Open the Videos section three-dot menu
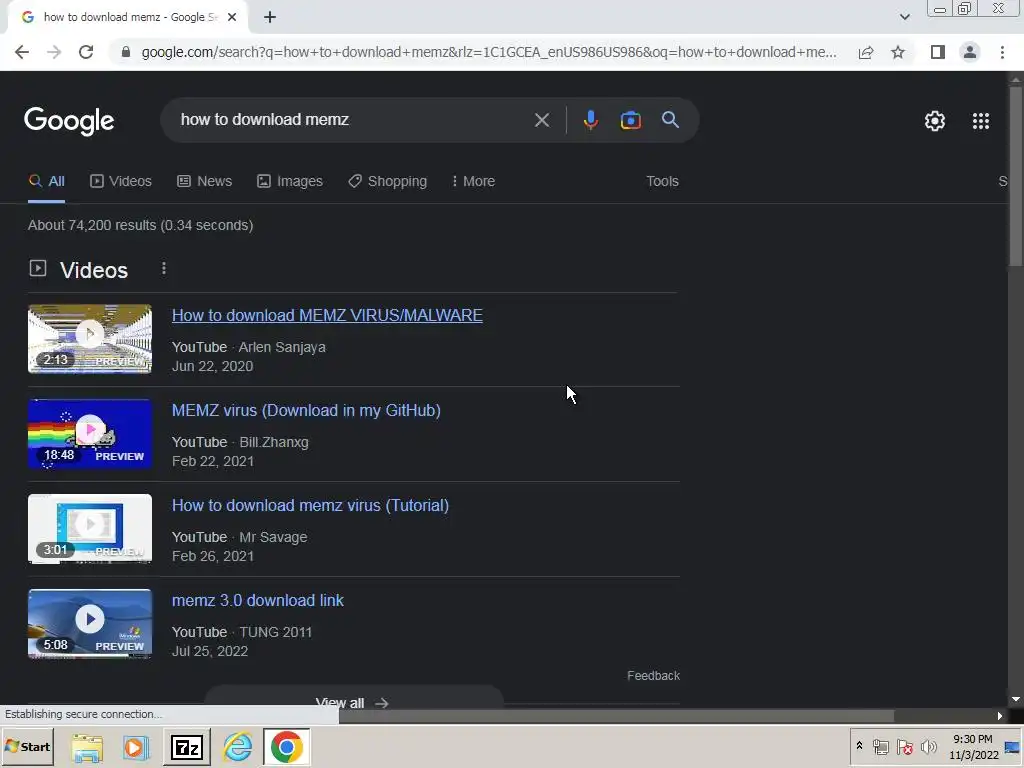 coord(164,269)
